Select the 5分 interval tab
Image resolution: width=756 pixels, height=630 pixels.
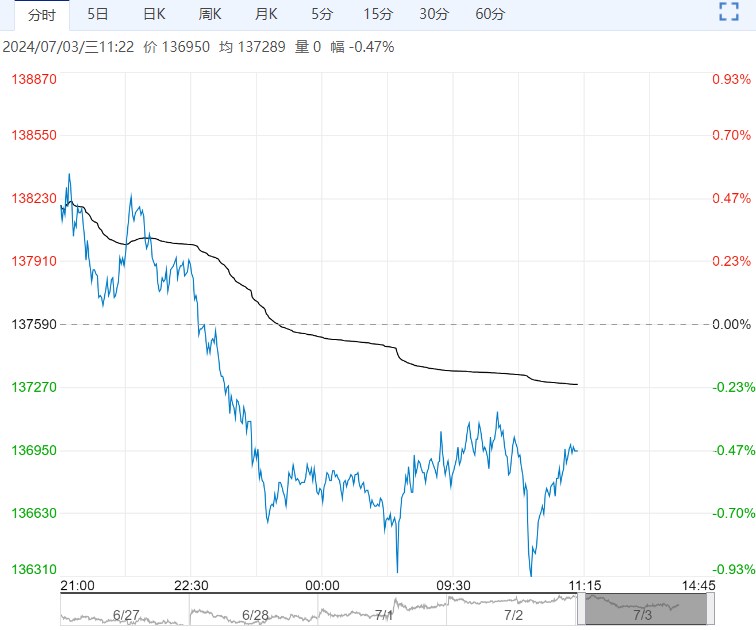(322, 14)
